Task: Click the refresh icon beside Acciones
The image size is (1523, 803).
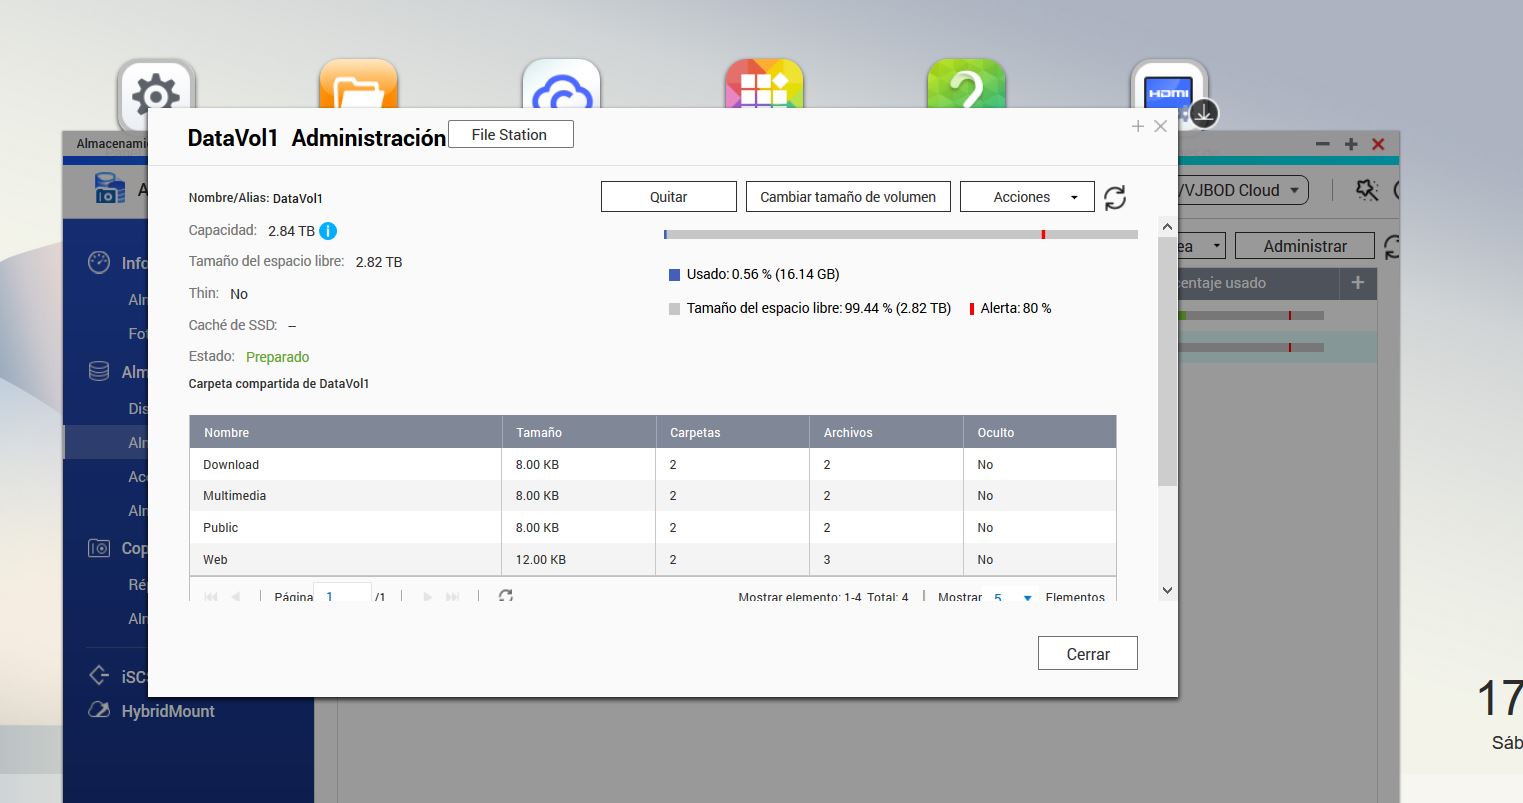Action: (1115, 197)
